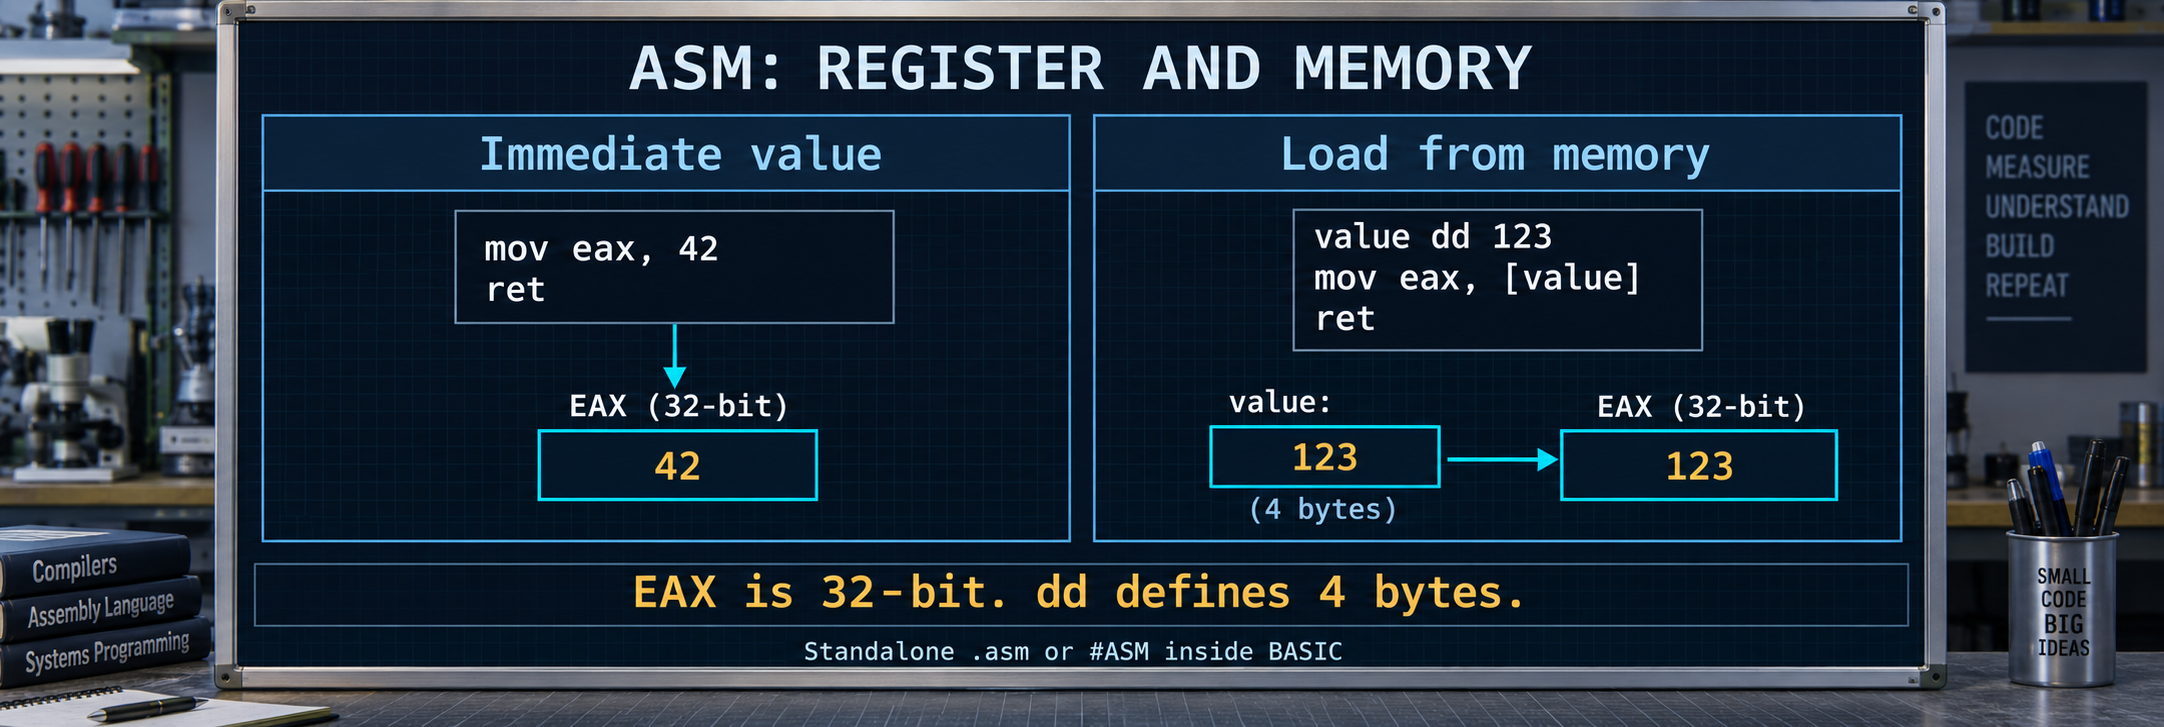Screen dimensions: 2164x727
Task: Select the EAX register box showing 42
Action: coord(678,465)
